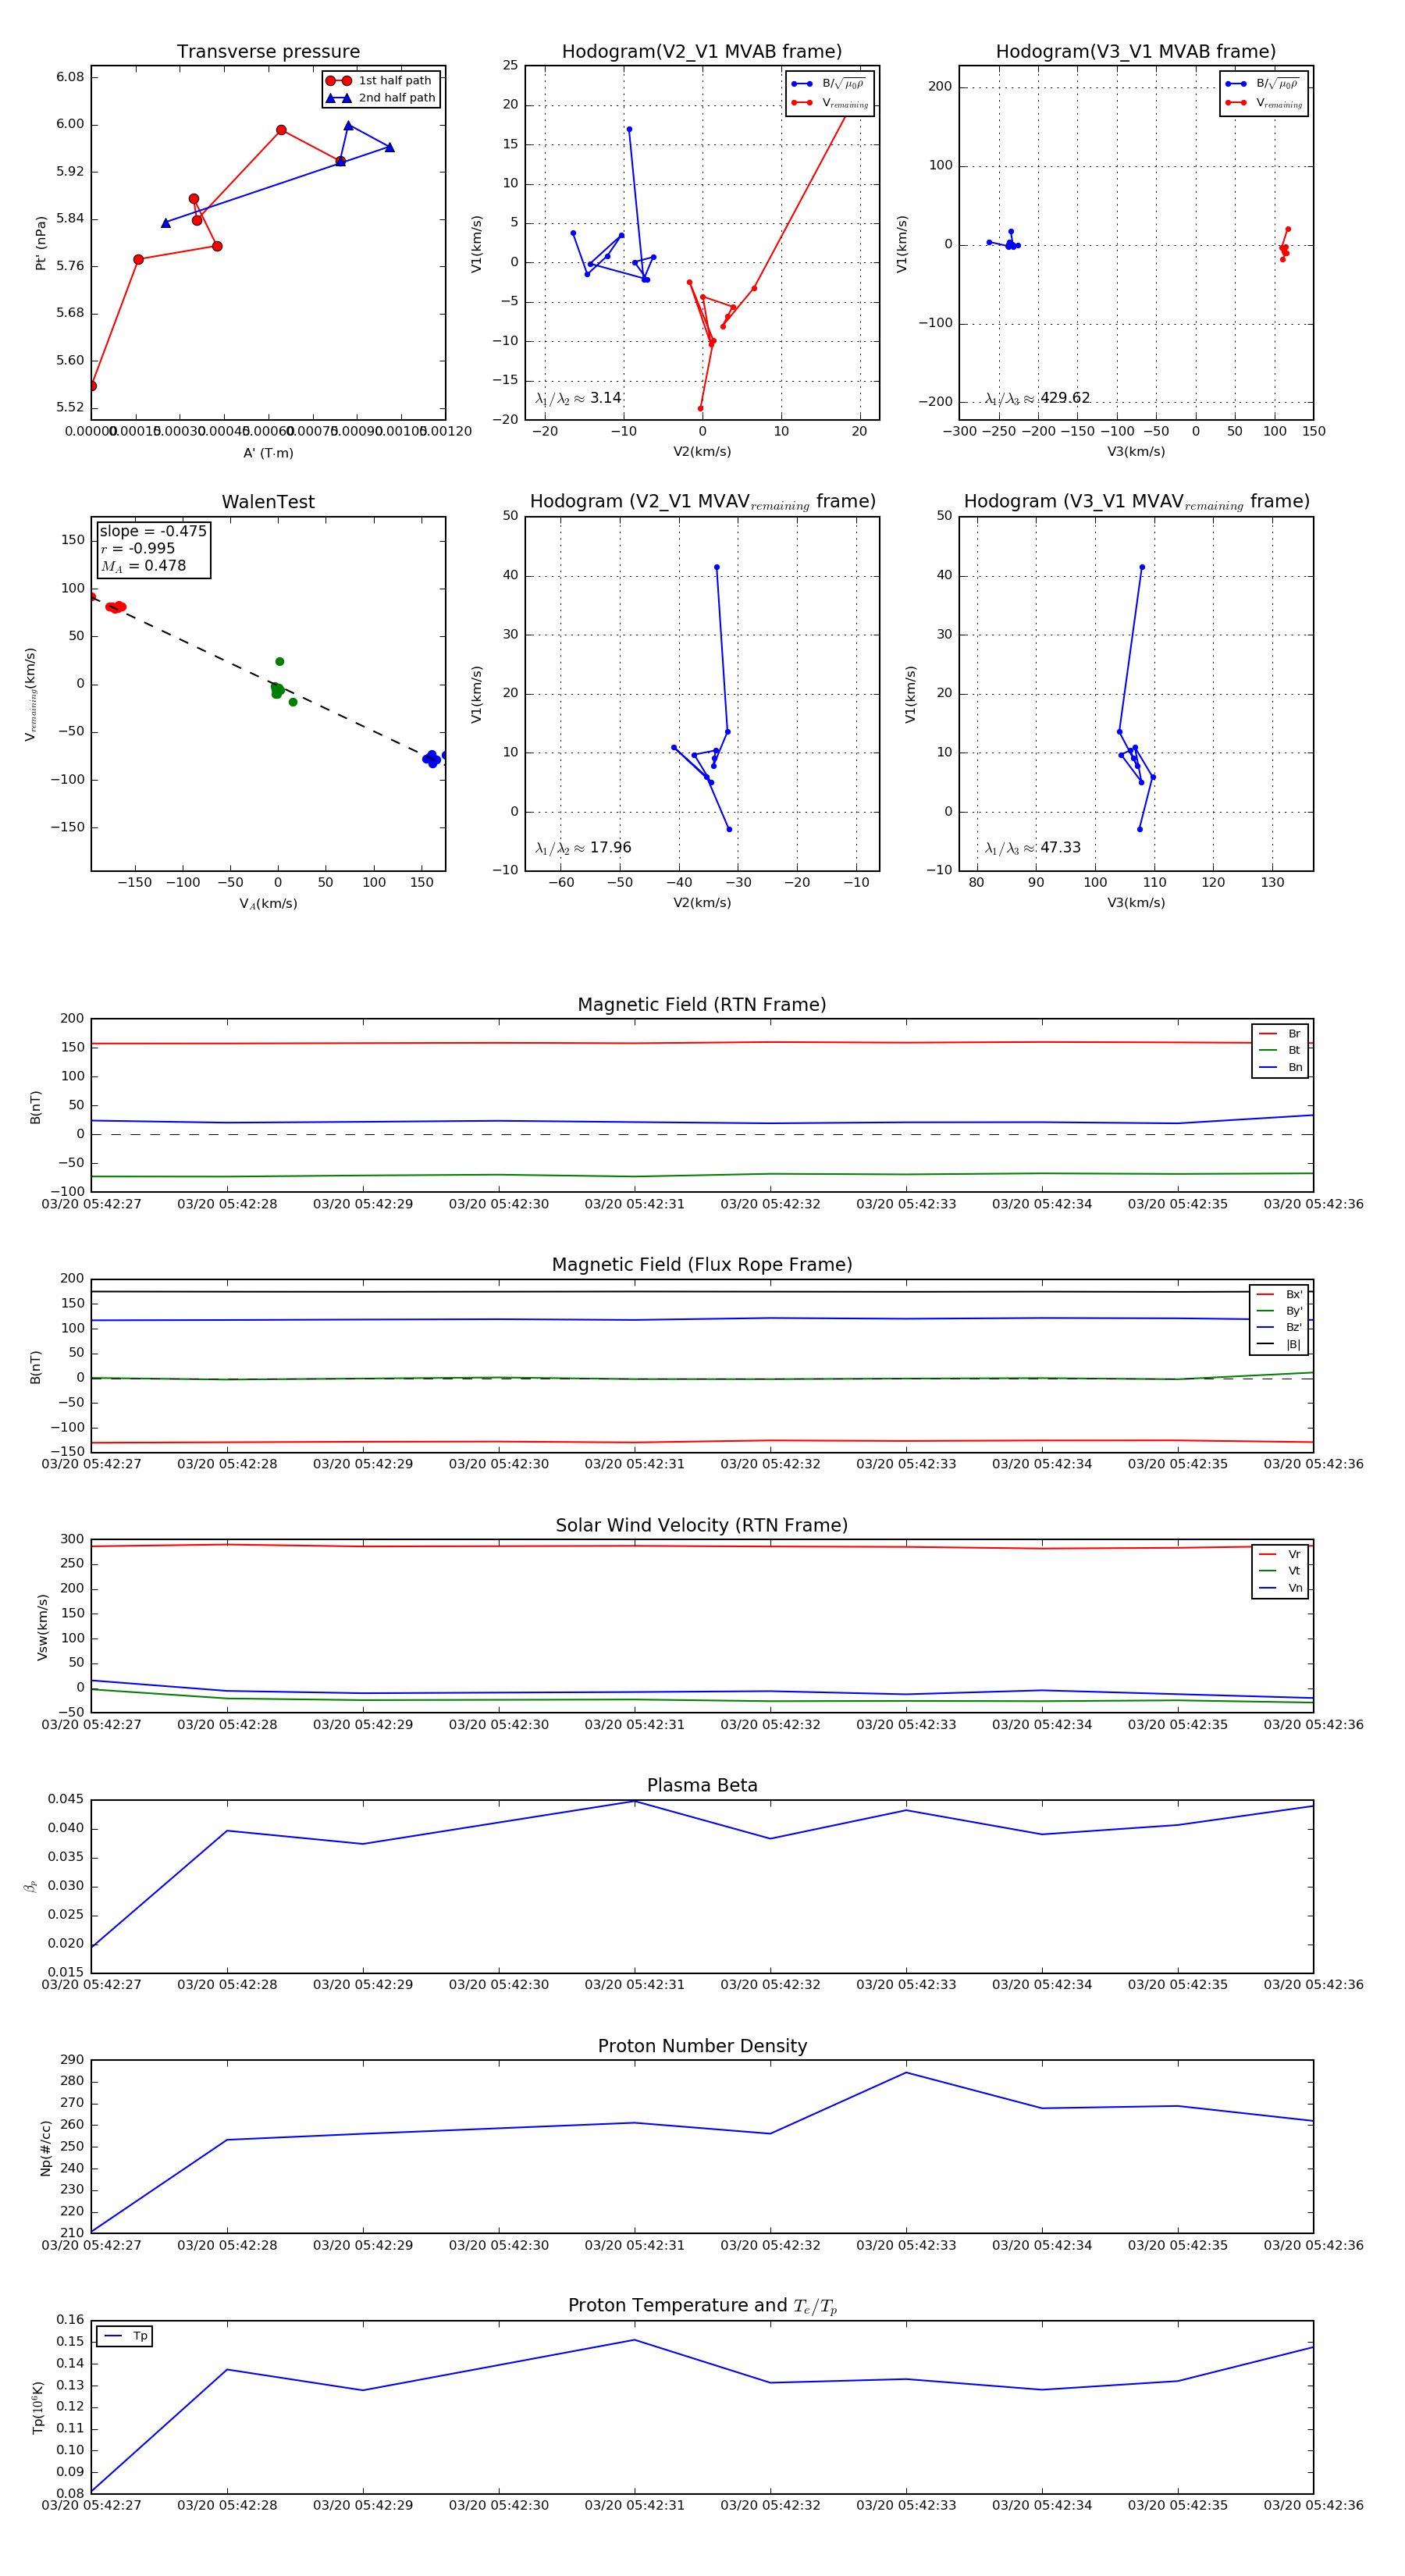Click the 'Magnetic Field (RTN Frame)' title
Image resolution: width=1405 pixels, height=2576 pixels.
(x=702, y=1005)
